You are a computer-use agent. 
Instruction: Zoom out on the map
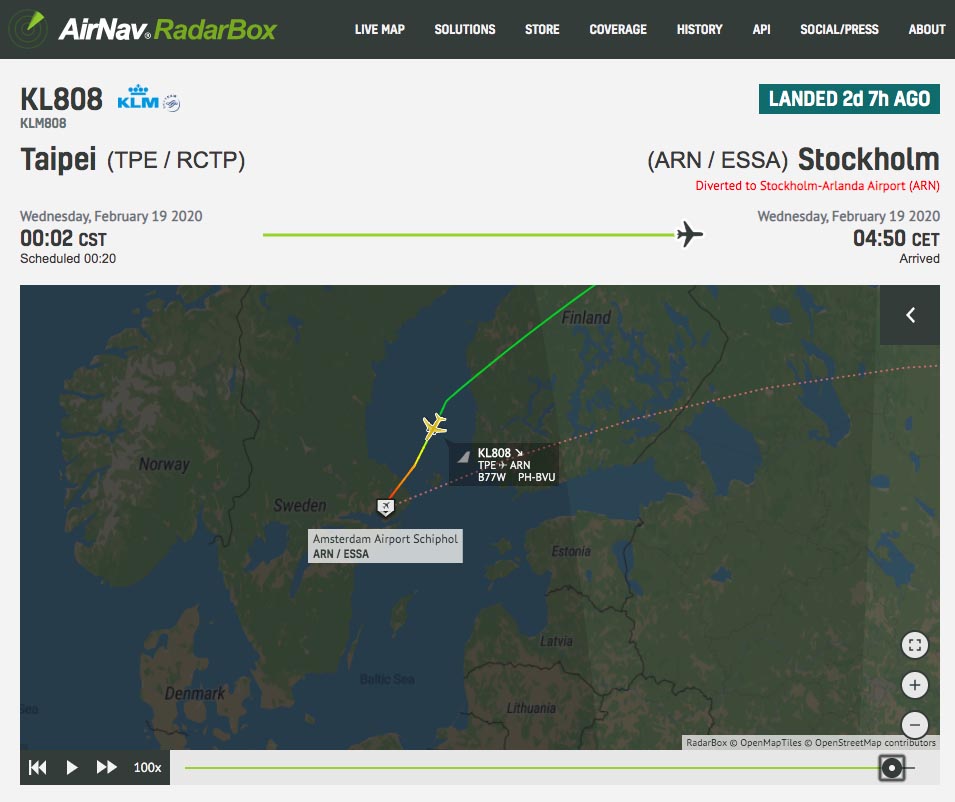tap(914, 725)
